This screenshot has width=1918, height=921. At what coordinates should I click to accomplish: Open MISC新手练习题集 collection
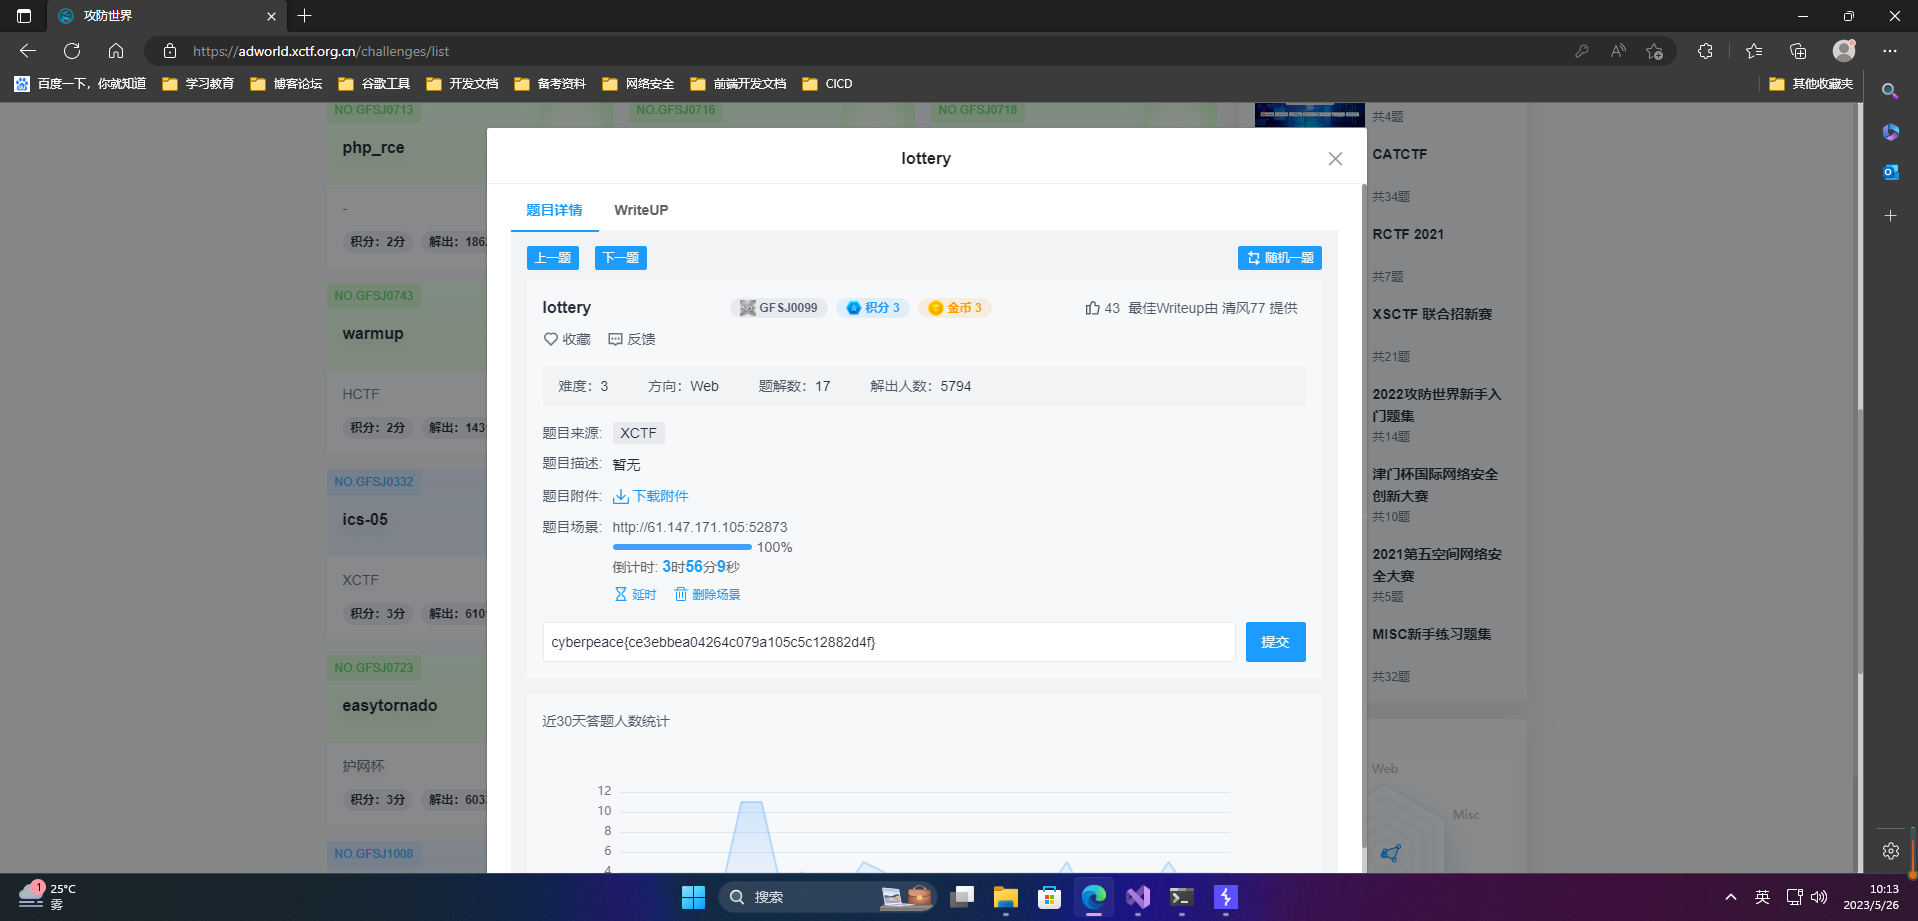point(1432,634)
